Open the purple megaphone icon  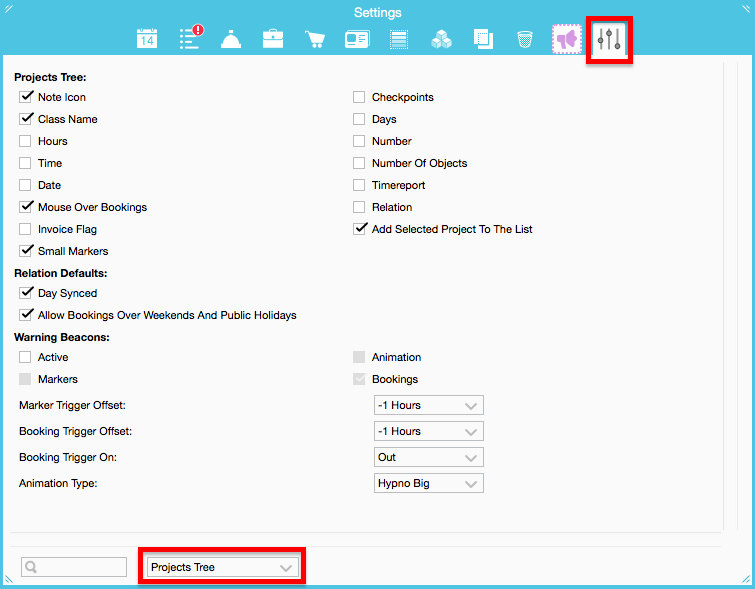point(567,39)
